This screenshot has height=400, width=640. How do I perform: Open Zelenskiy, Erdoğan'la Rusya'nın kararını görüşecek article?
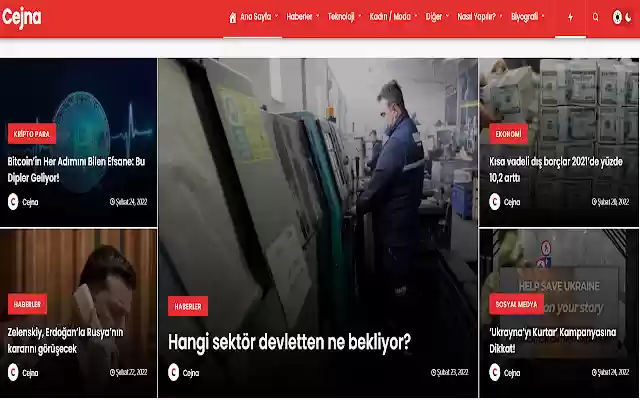click(x=65, y=340)
